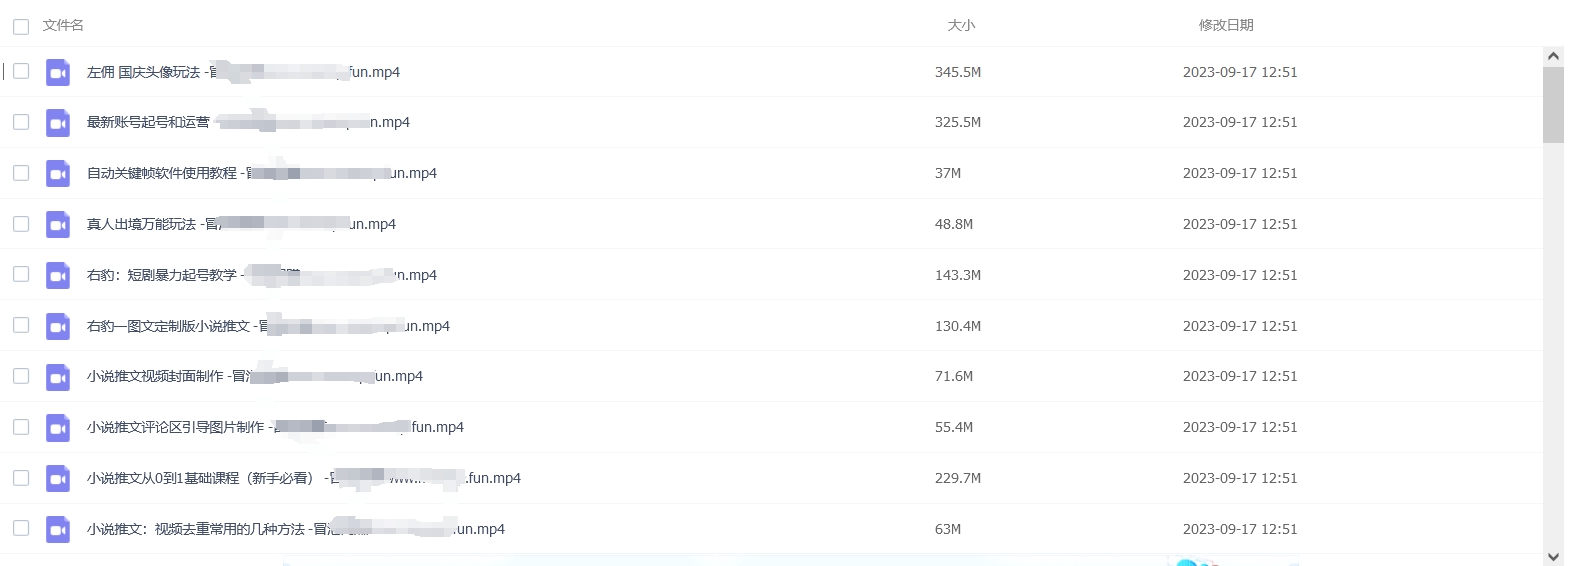This screenshot has height=566, width=1576.
Task: Click video icon for 小说推文评论区引导图片制作
Action: (x=58, y=427)
